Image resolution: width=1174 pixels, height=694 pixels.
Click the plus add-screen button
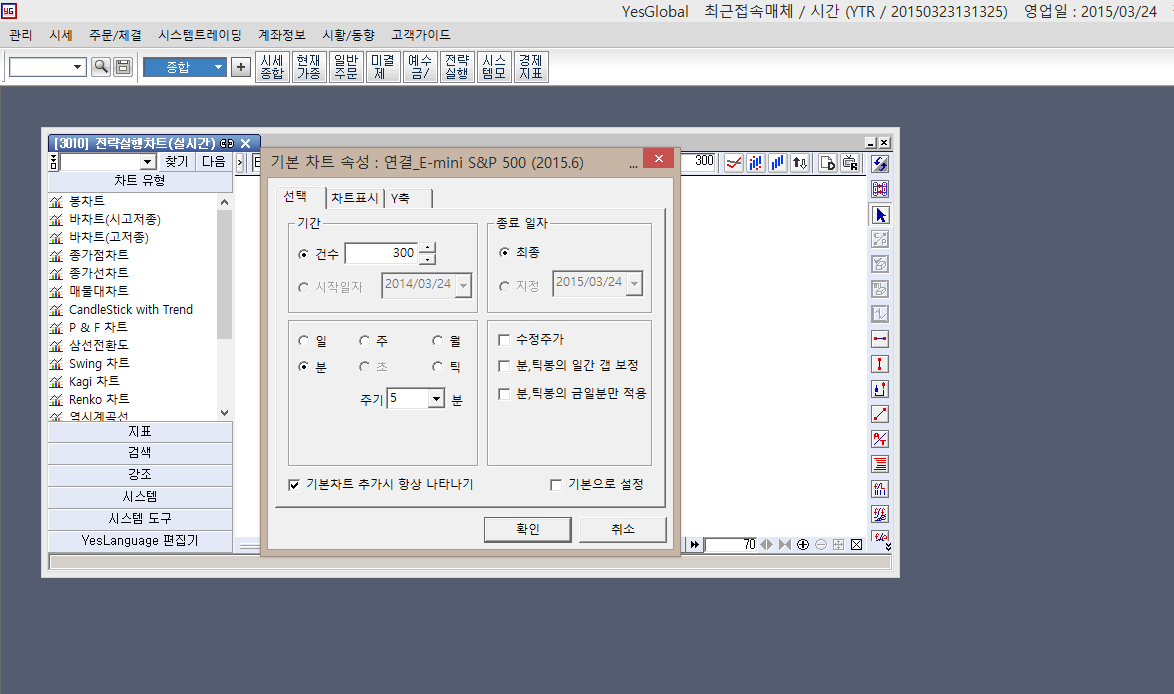pyautogui.click(x=240, y=67)
